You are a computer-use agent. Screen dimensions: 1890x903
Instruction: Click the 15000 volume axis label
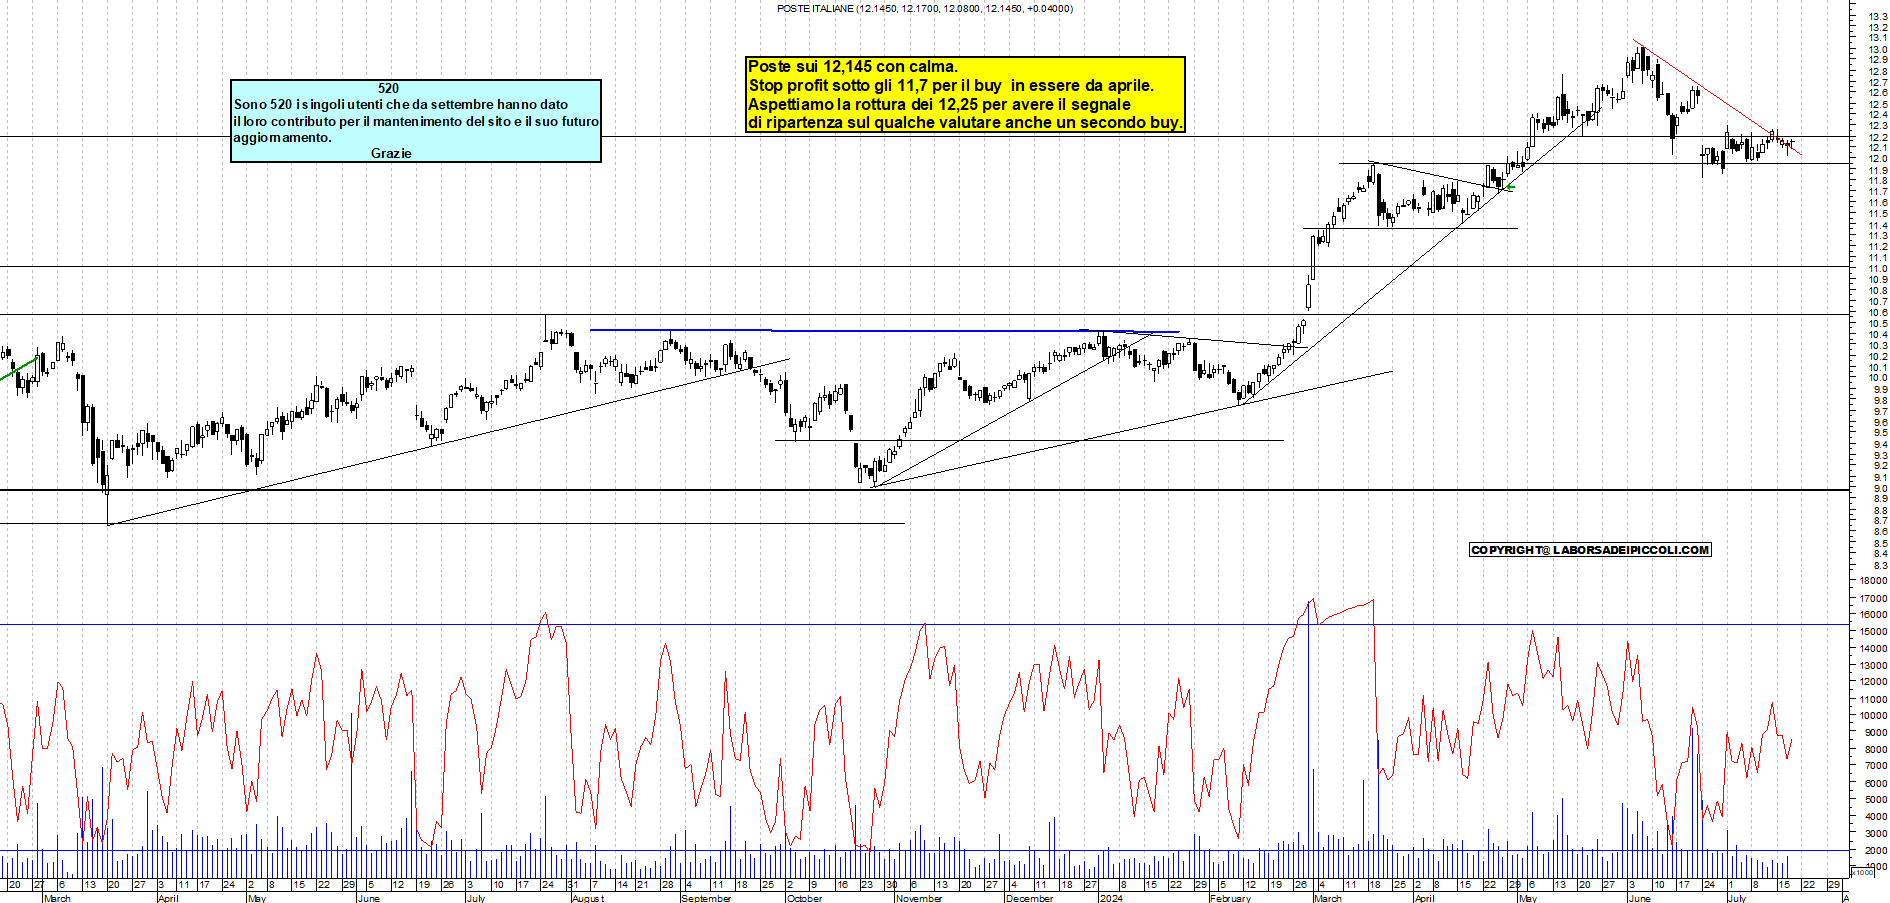click(1873, 631)
